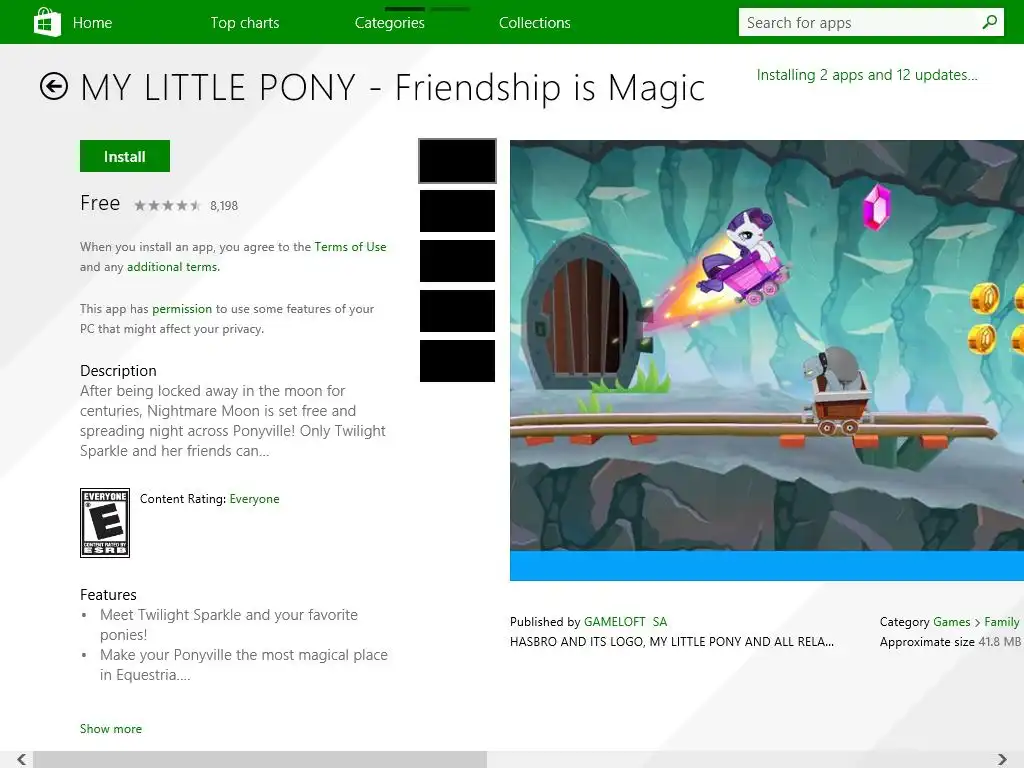Click the scrollbar left arrow
1024x768 pixels.
[x=22, y=759]
